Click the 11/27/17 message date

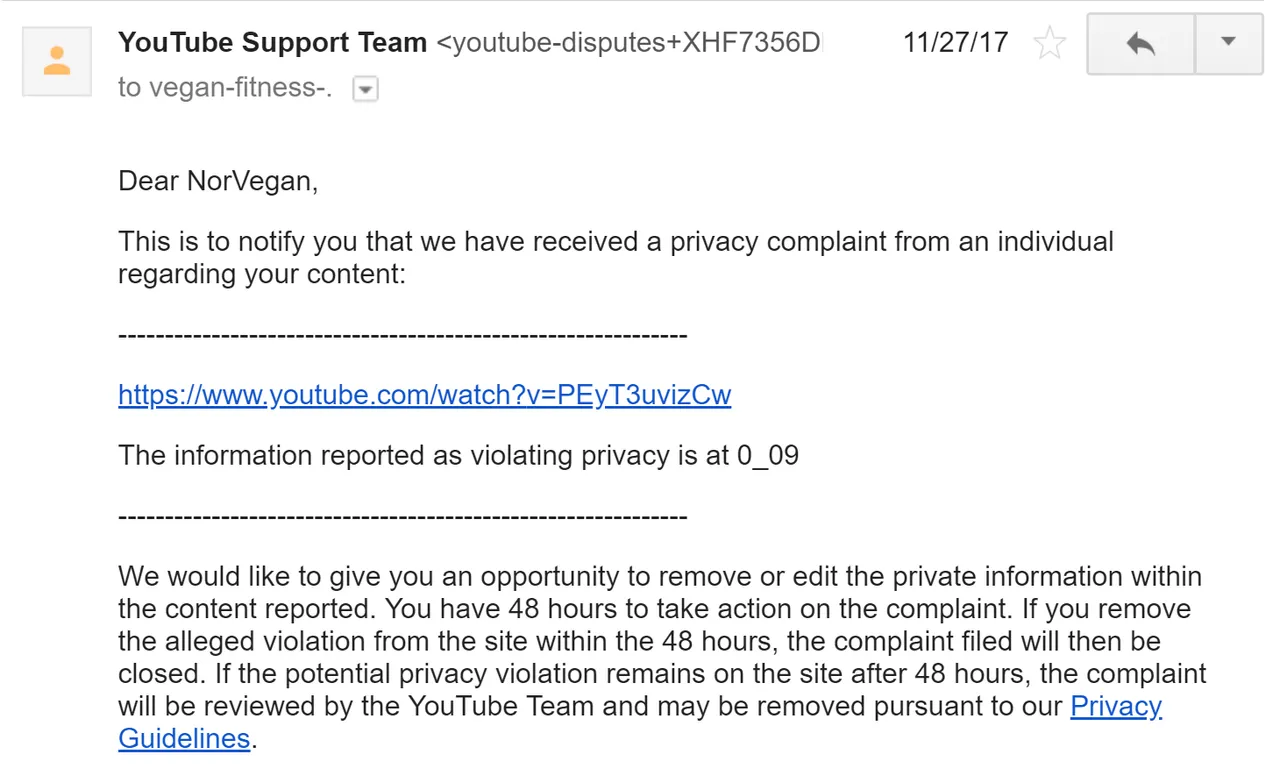tap(955, 43)
